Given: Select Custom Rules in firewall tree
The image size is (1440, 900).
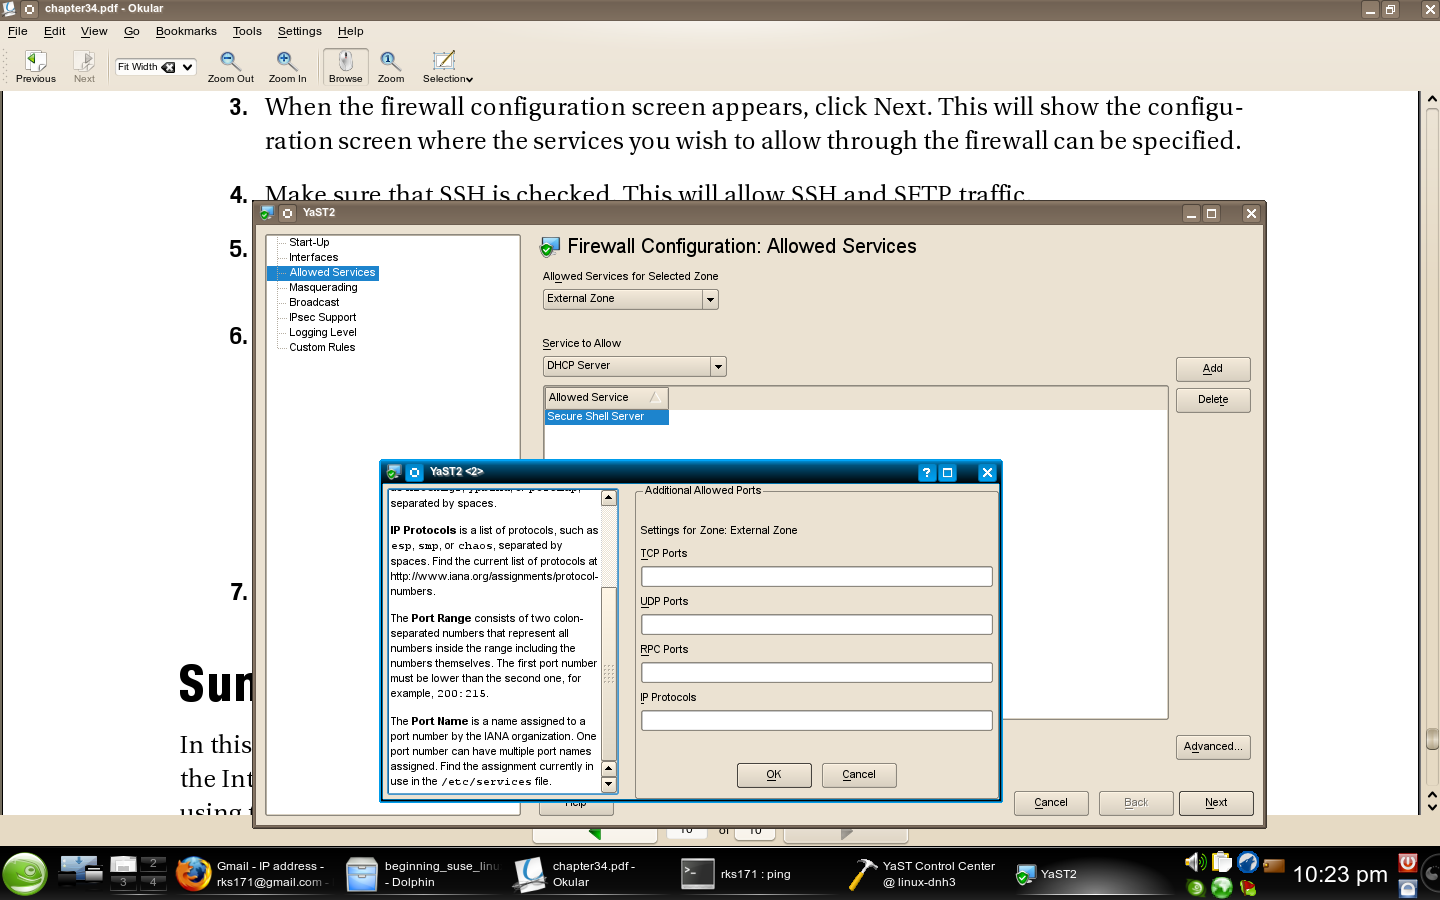Looking at the screenshot, I should (322, 348).
